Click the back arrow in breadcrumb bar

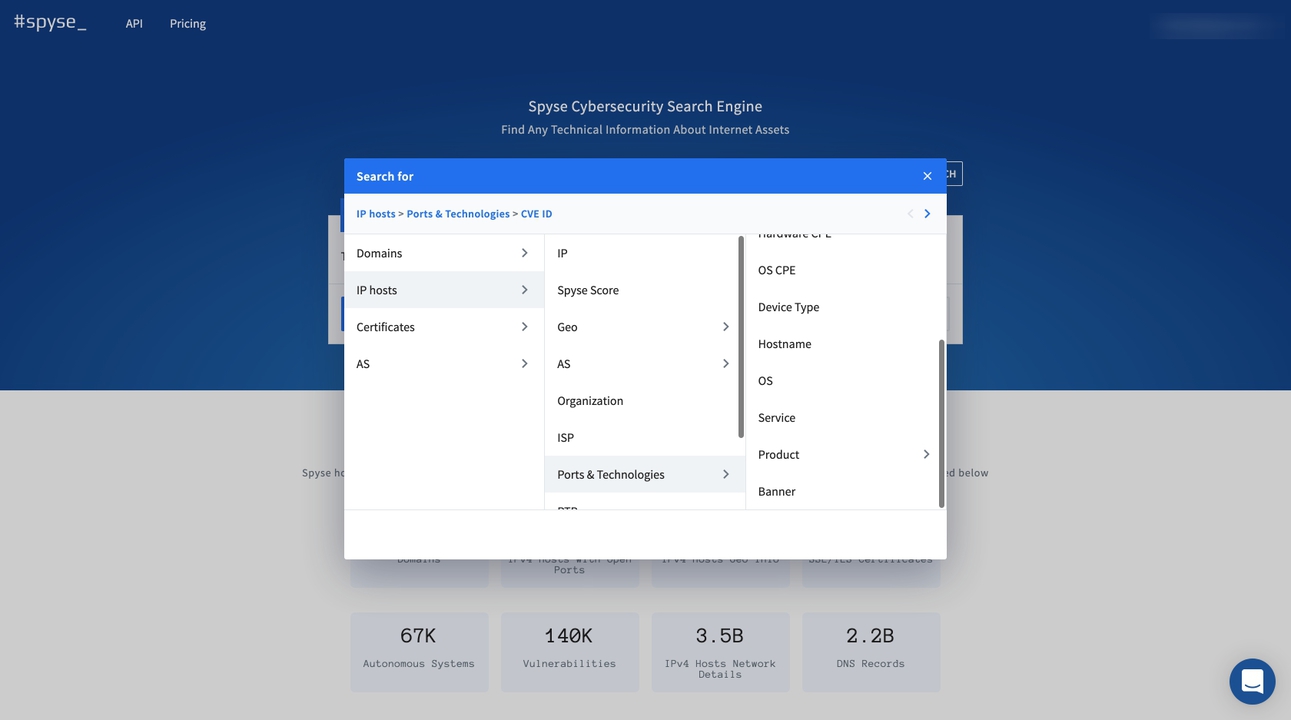point(910,214)
